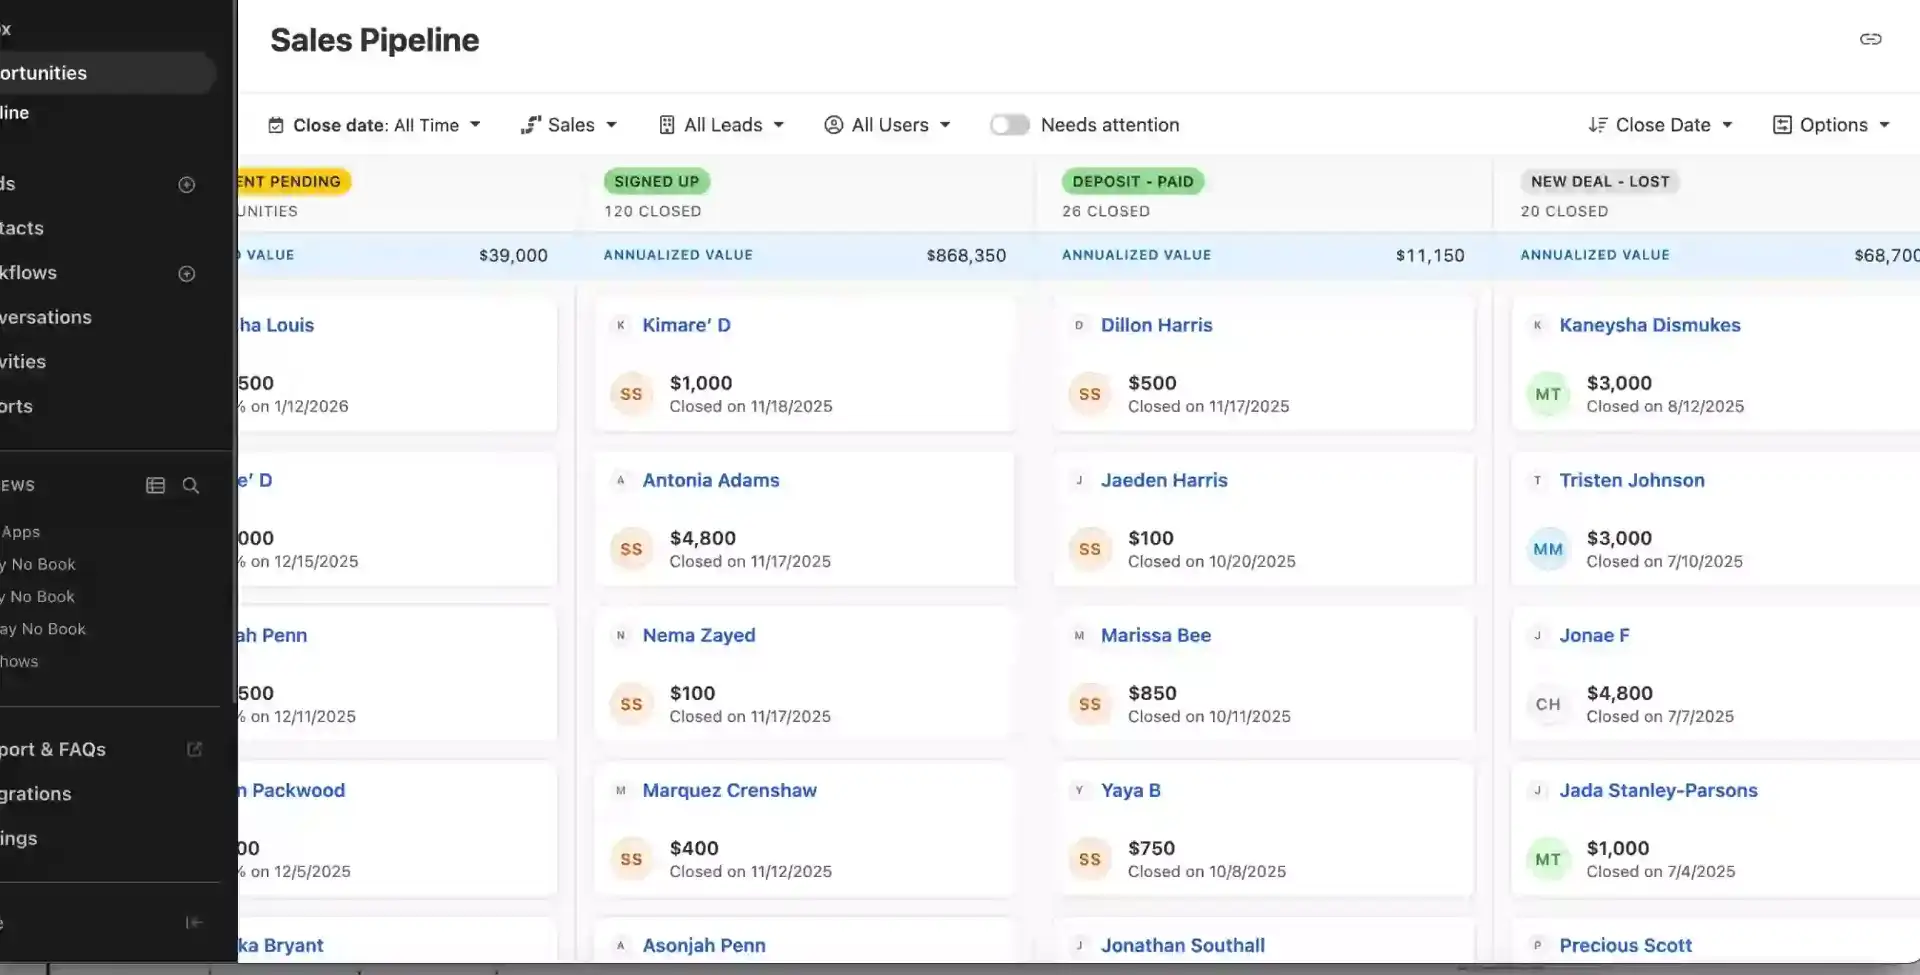
Task: Click 'Closed on 11/18/2025' text
Action: 751,406
